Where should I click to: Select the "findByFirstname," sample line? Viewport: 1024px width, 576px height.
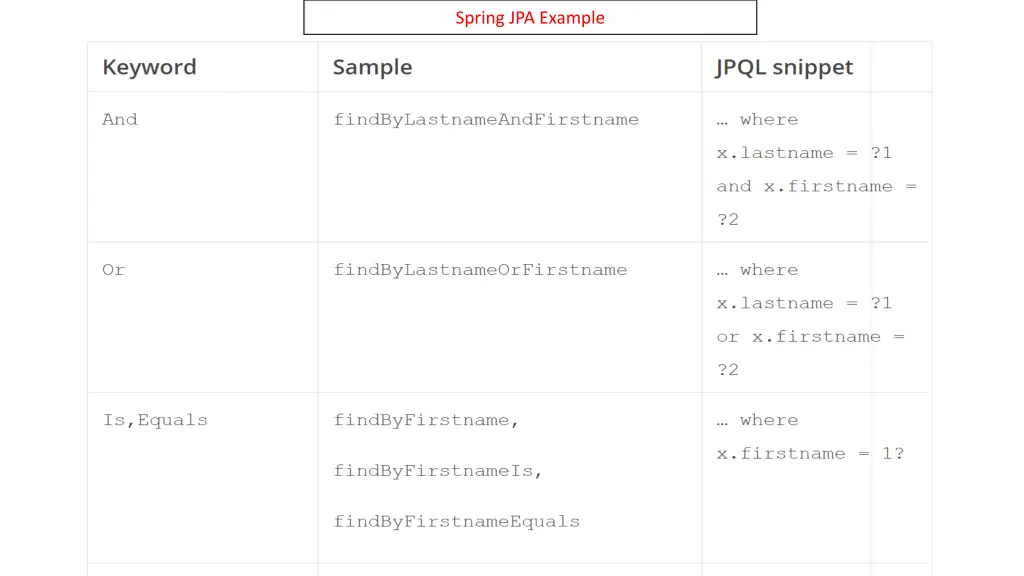[x=426, y=420]
